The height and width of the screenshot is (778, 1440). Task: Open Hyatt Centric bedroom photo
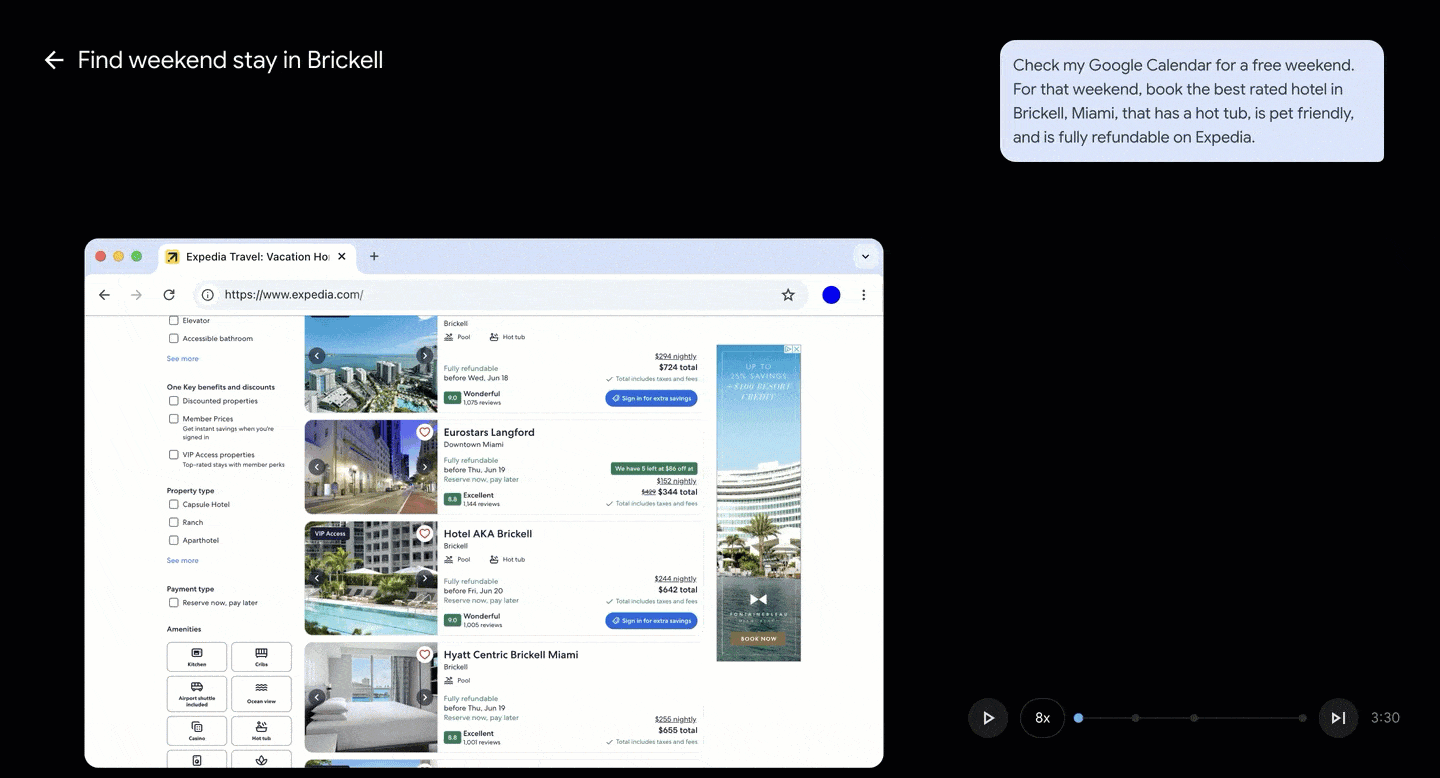pyautogui.click(x=371, y=697)
